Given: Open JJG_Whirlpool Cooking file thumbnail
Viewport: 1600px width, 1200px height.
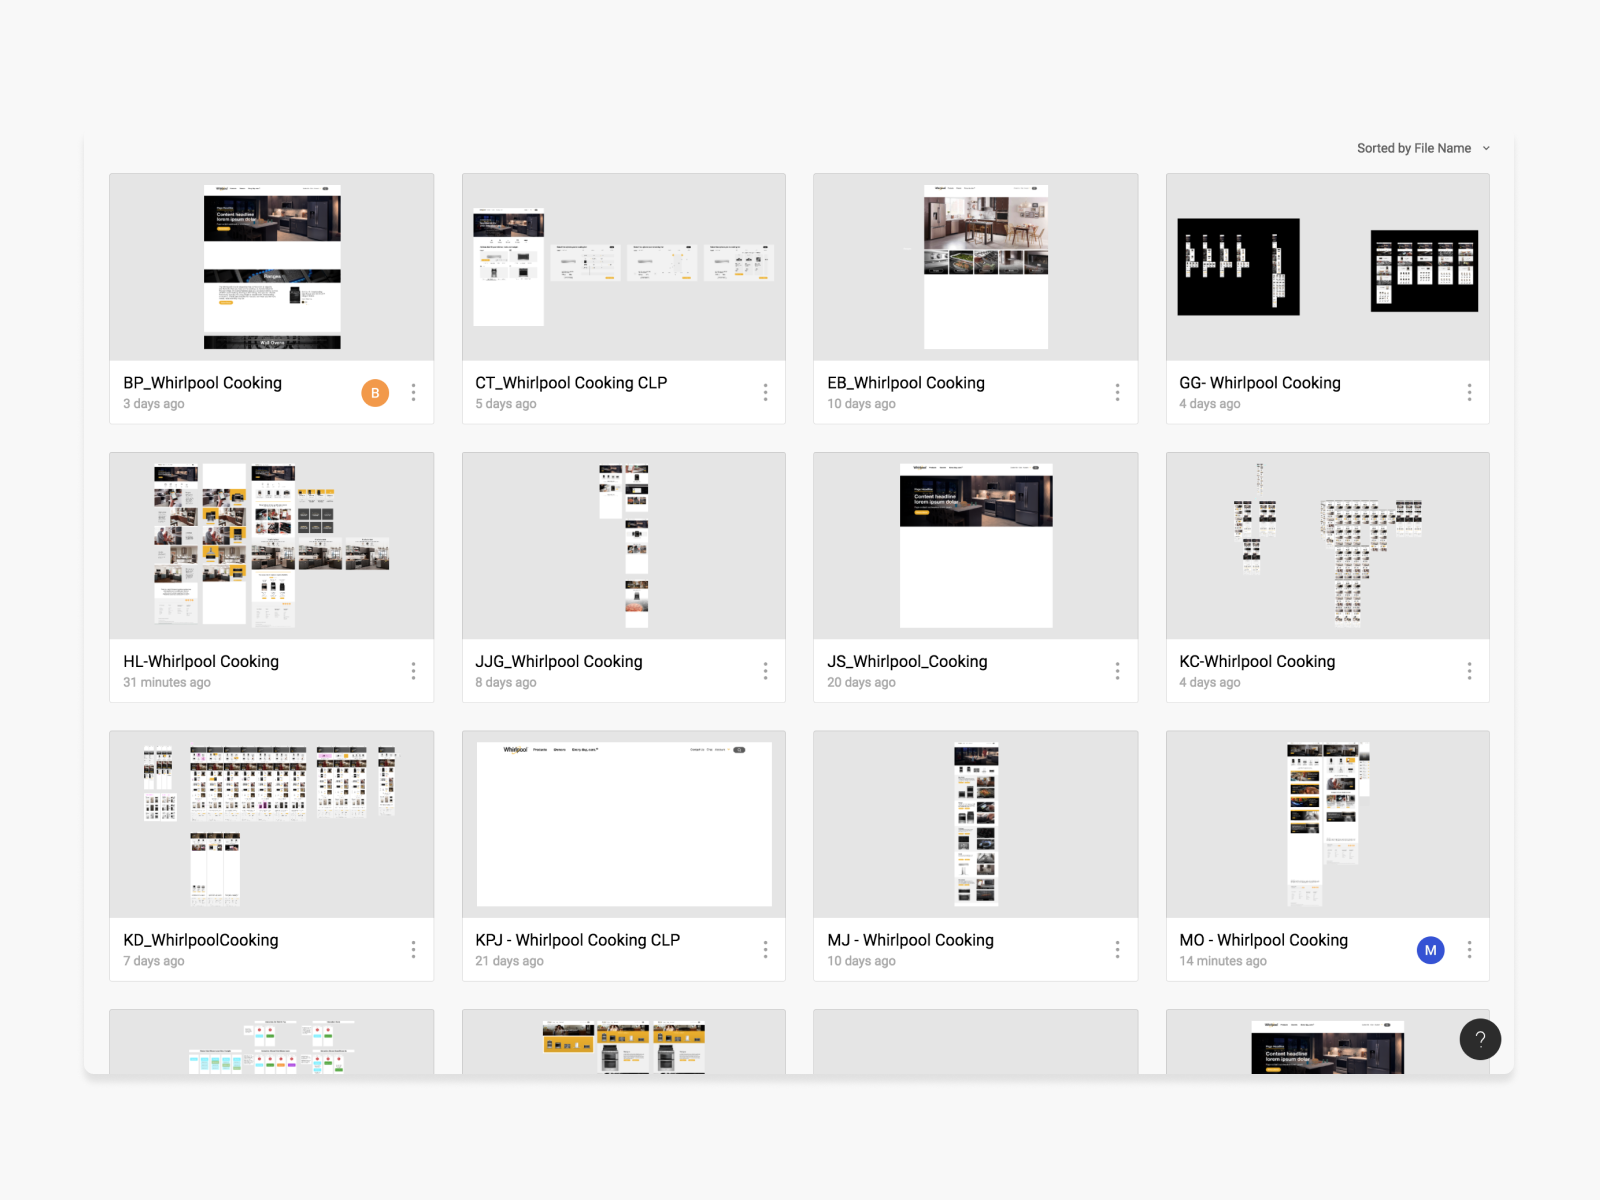Looking at the screenshot, I should (x=624, y=546).
